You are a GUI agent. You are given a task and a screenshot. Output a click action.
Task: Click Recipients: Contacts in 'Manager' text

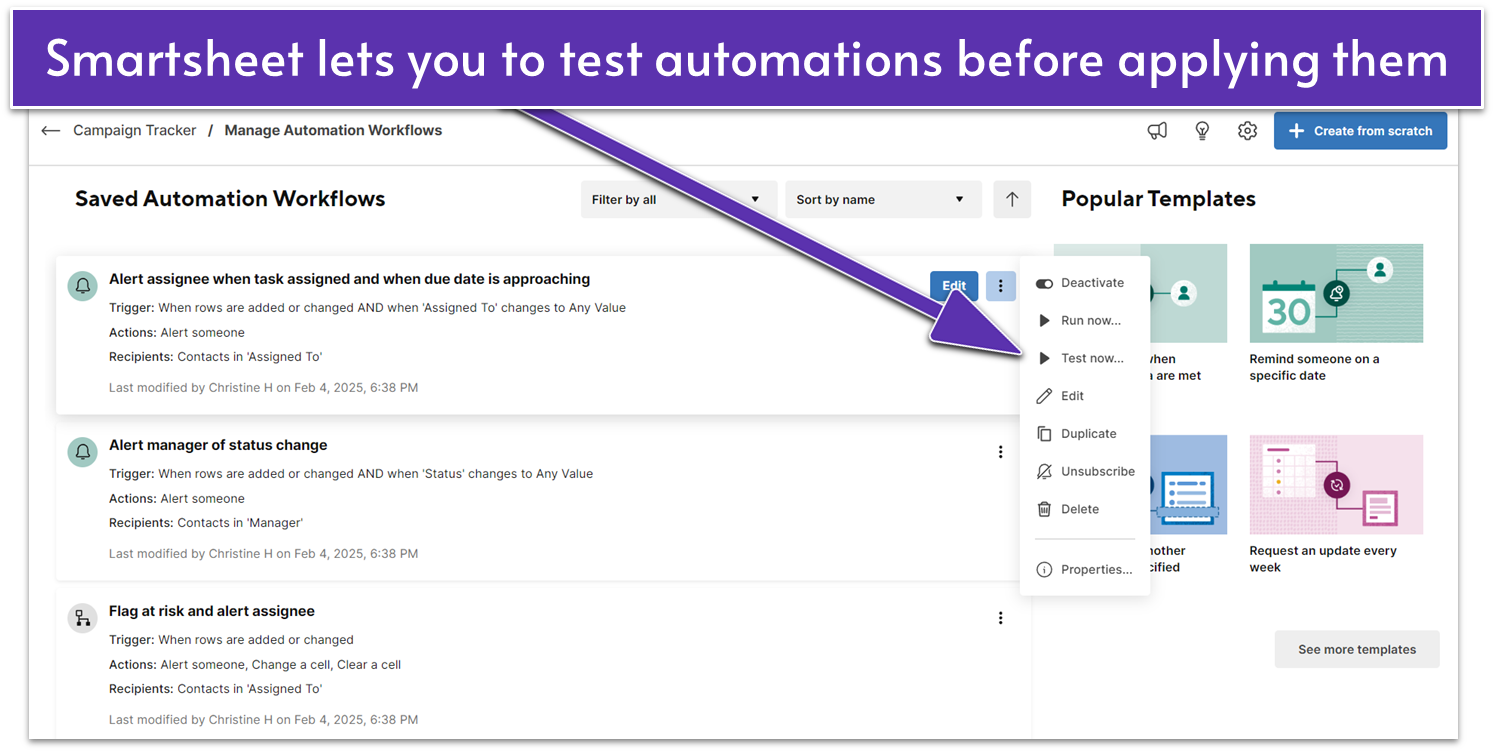click(206, 523)
